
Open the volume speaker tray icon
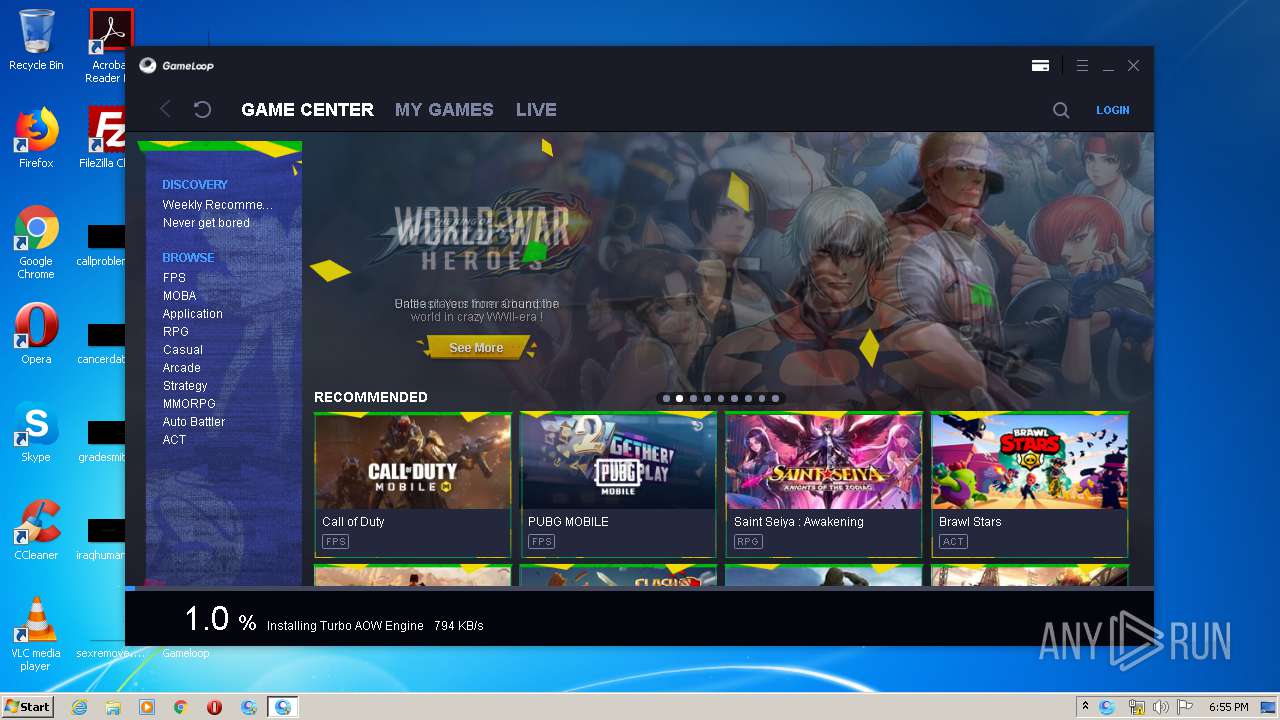1160,707
